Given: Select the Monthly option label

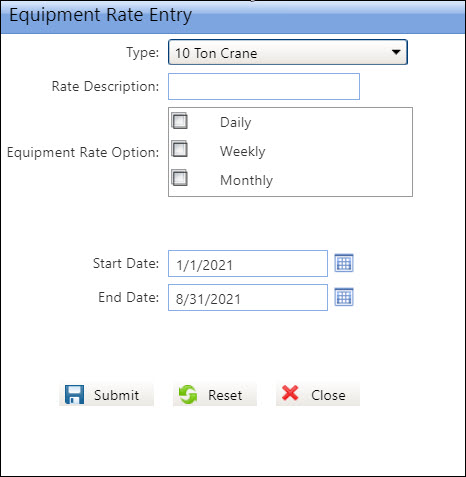Looking at the screenshot, I should click(x=246, y=180).
